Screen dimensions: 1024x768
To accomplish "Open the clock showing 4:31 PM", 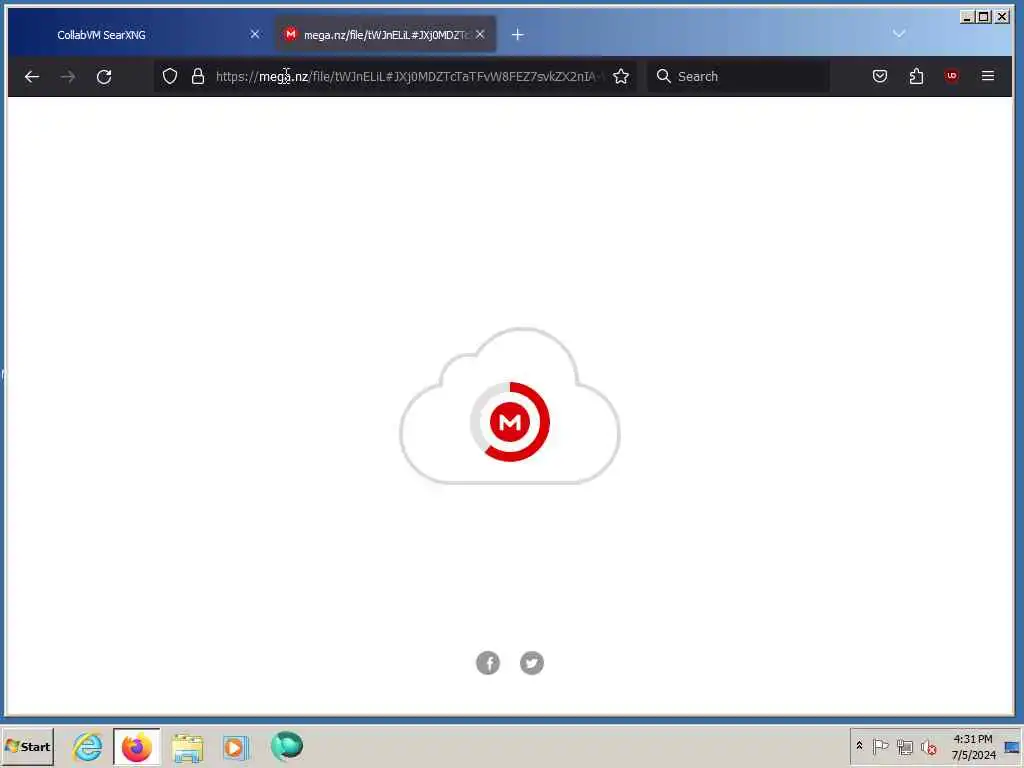I will [x=973, y=746].
